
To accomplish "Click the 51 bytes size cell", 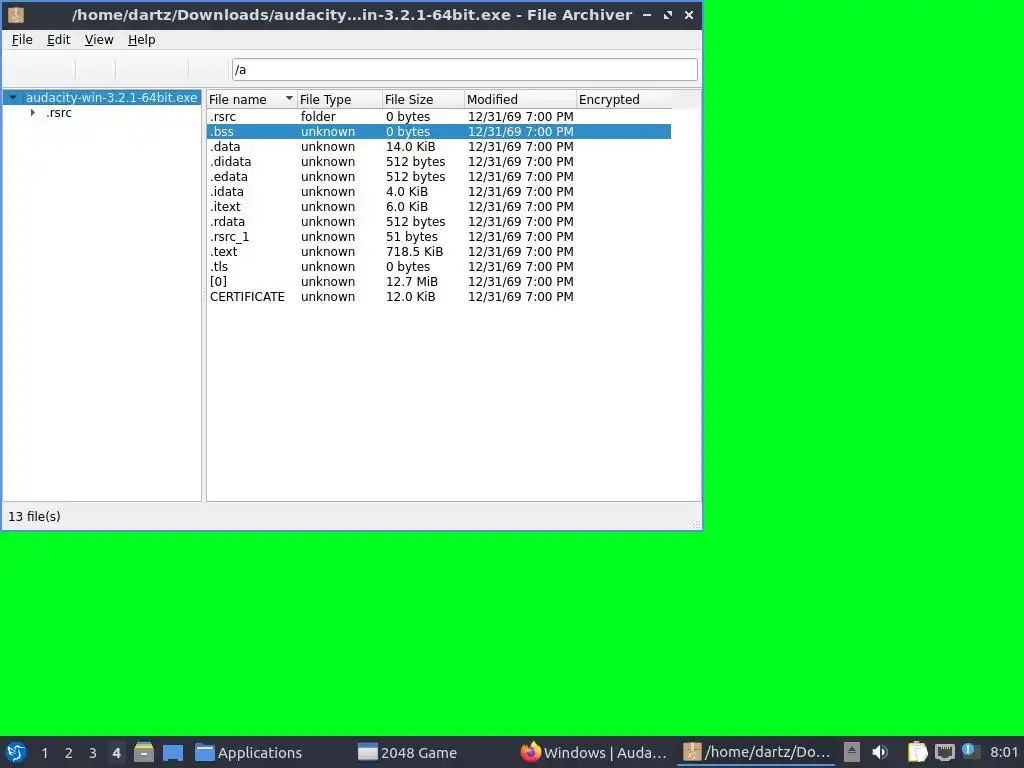I will point(411,236).
